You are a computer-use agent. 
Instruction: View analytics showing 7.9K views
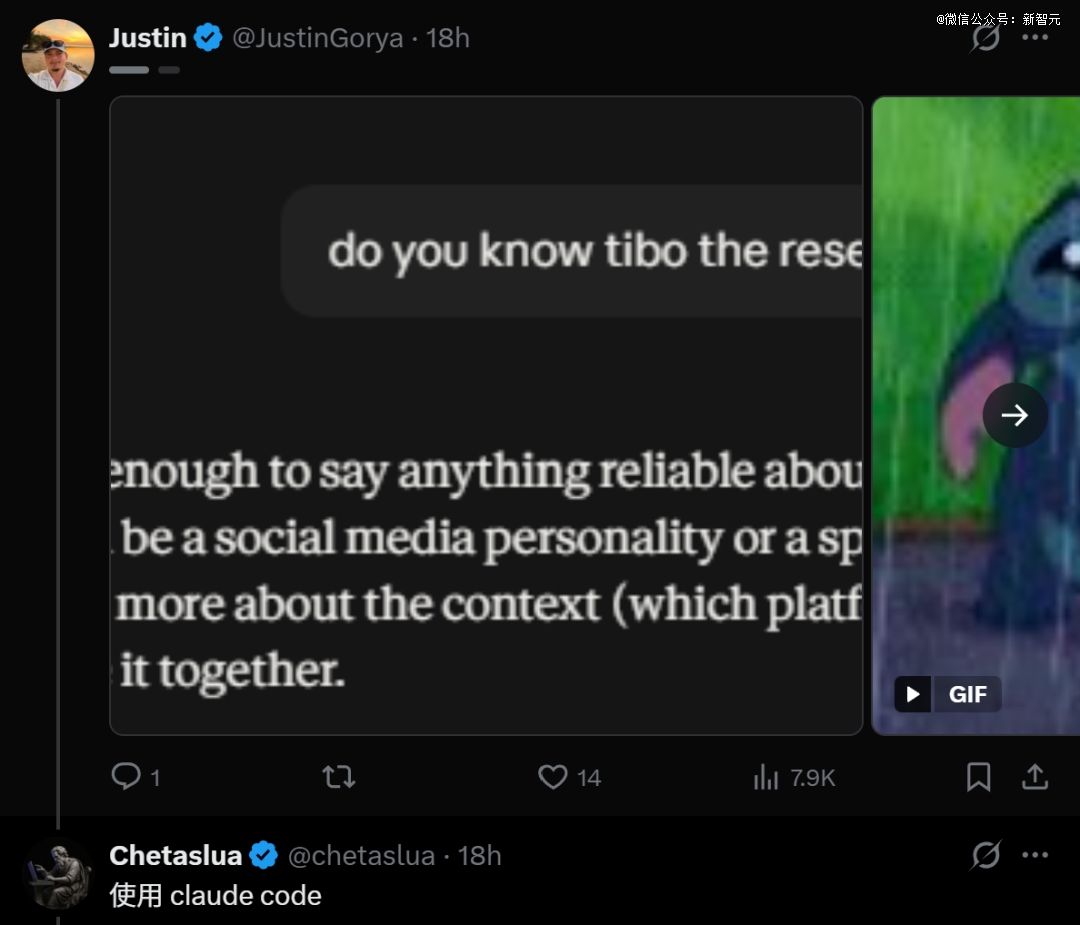(x=794, y=778)
